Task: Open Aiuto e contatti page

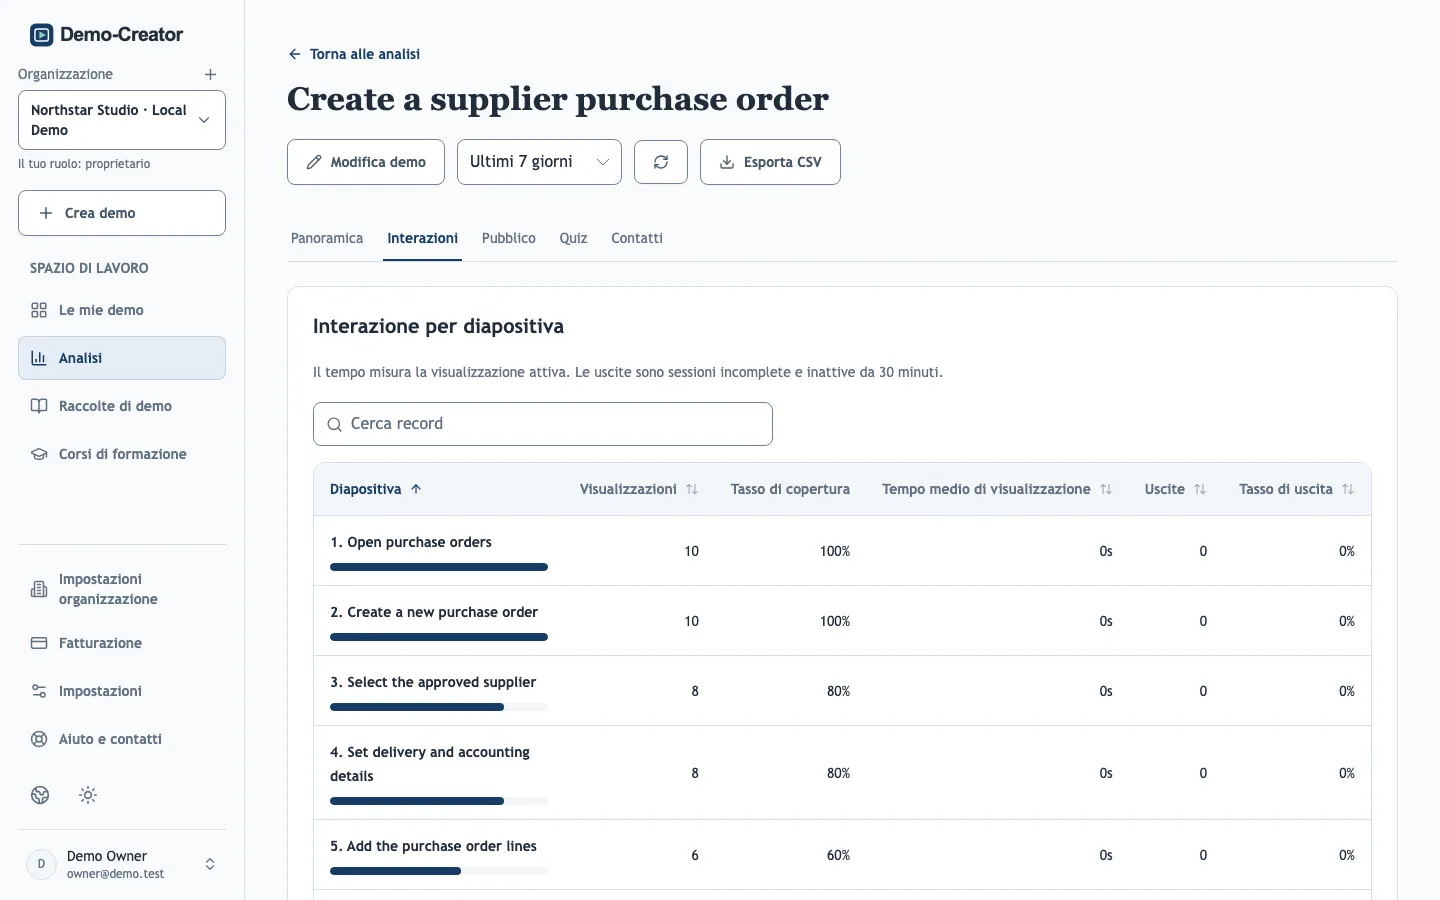Action: [x=122, y=739]
